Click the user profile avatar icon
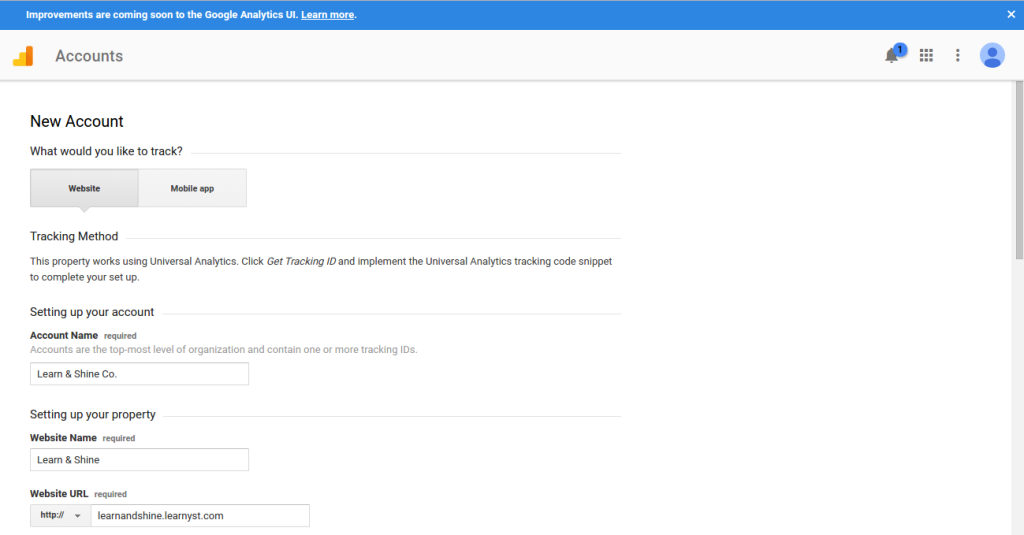 pos(991,56)
